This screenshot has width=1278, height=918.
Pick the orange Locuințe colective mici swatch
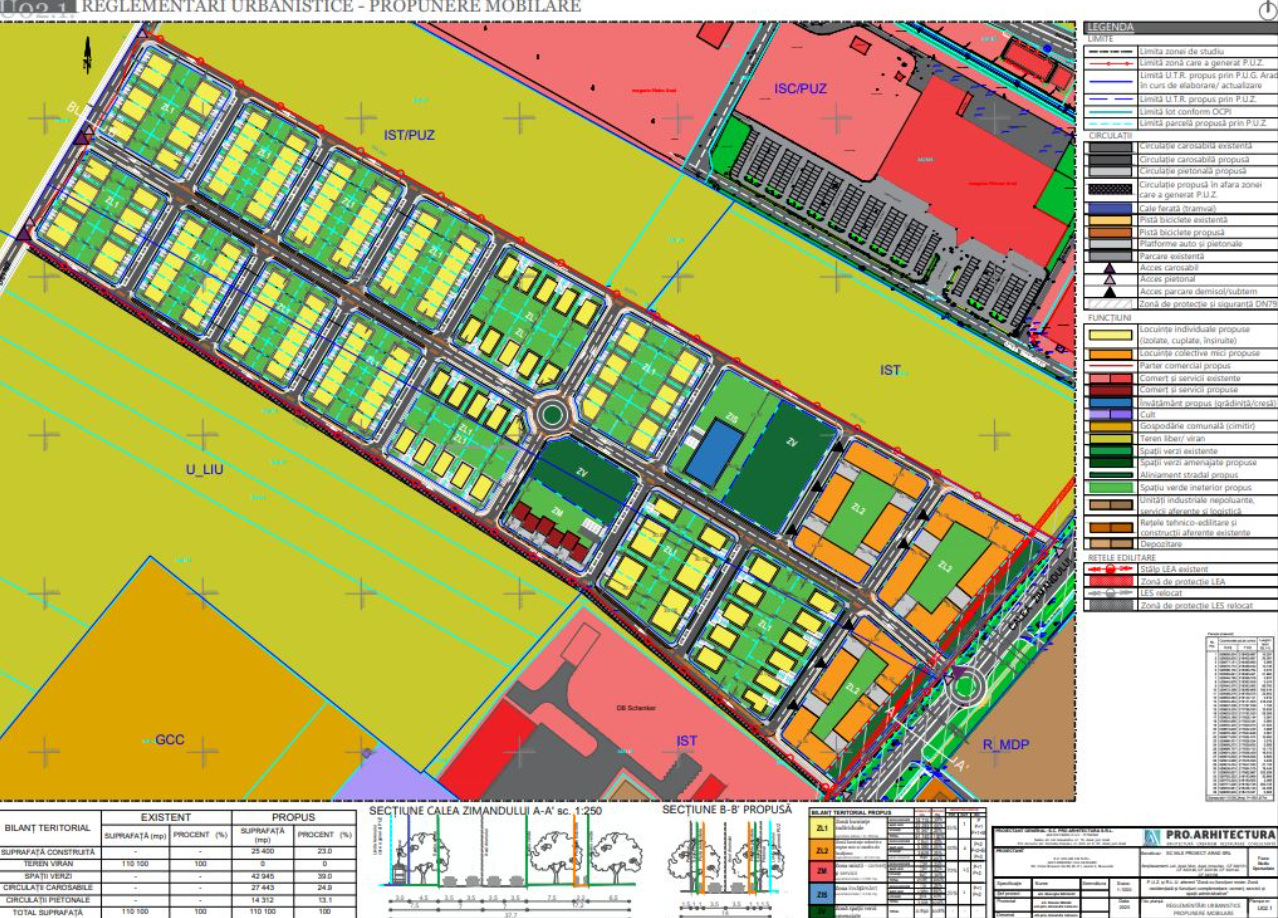(x=1110, y=354)
